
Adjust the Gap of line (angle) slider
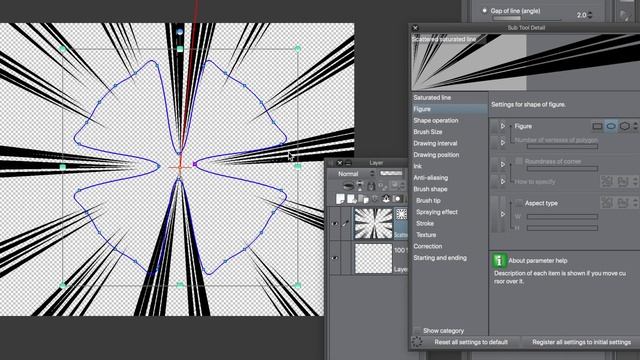[527, 18]
